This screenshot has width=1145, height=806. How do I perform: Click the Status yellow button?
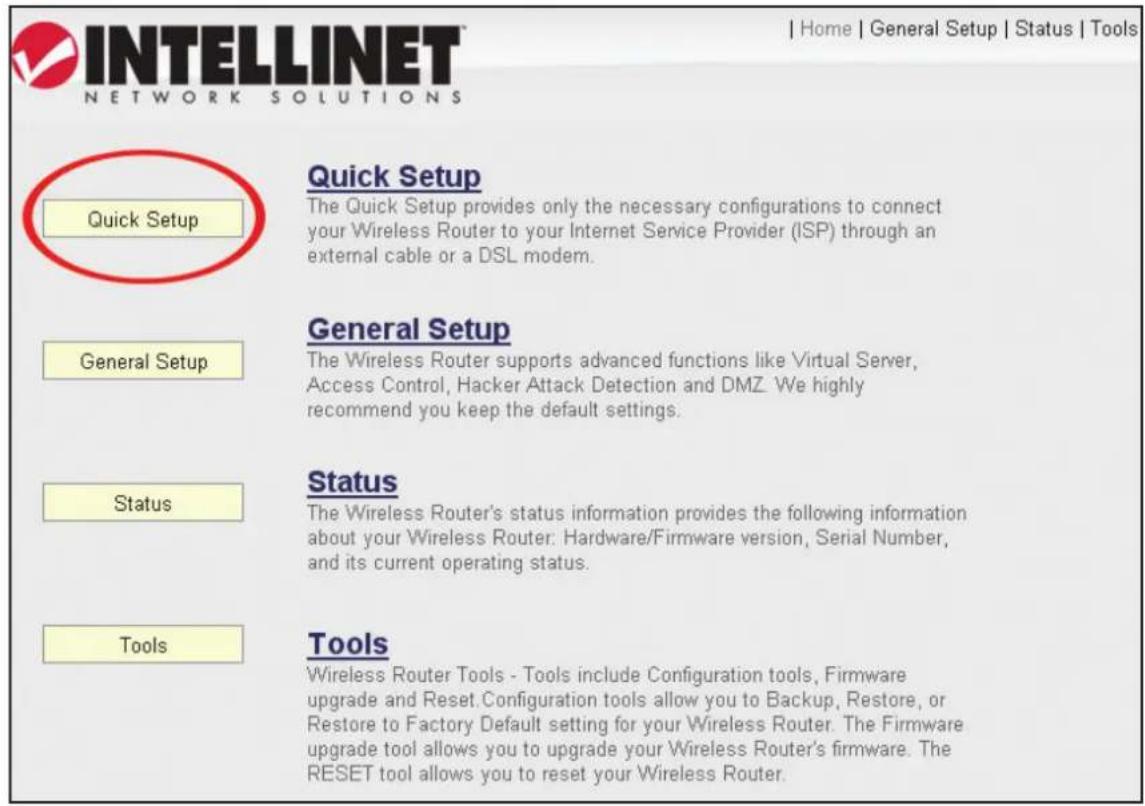143,502
